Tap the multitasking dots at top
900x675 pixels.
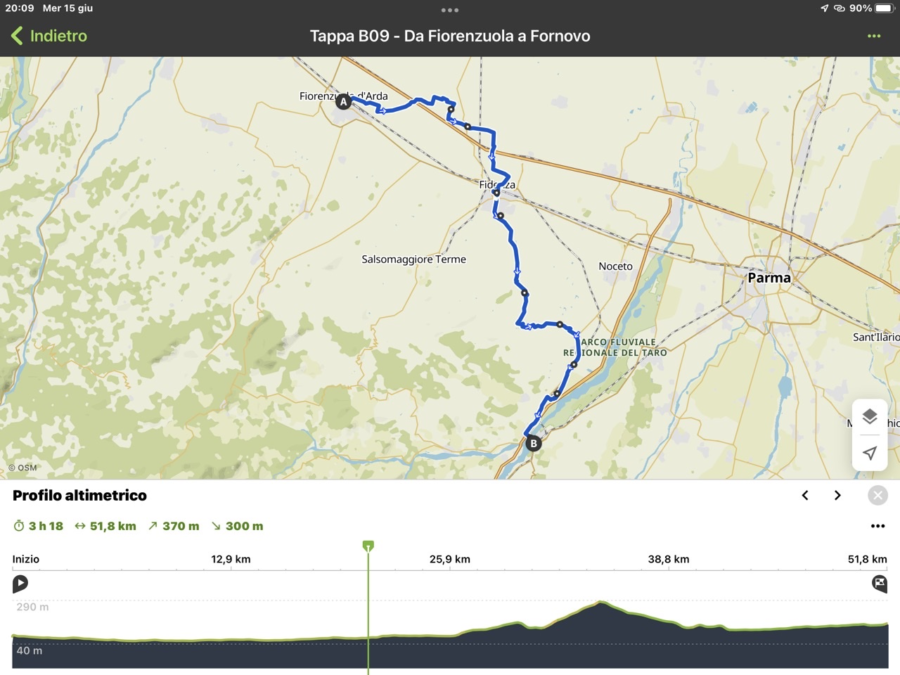[x=450, y=9]
